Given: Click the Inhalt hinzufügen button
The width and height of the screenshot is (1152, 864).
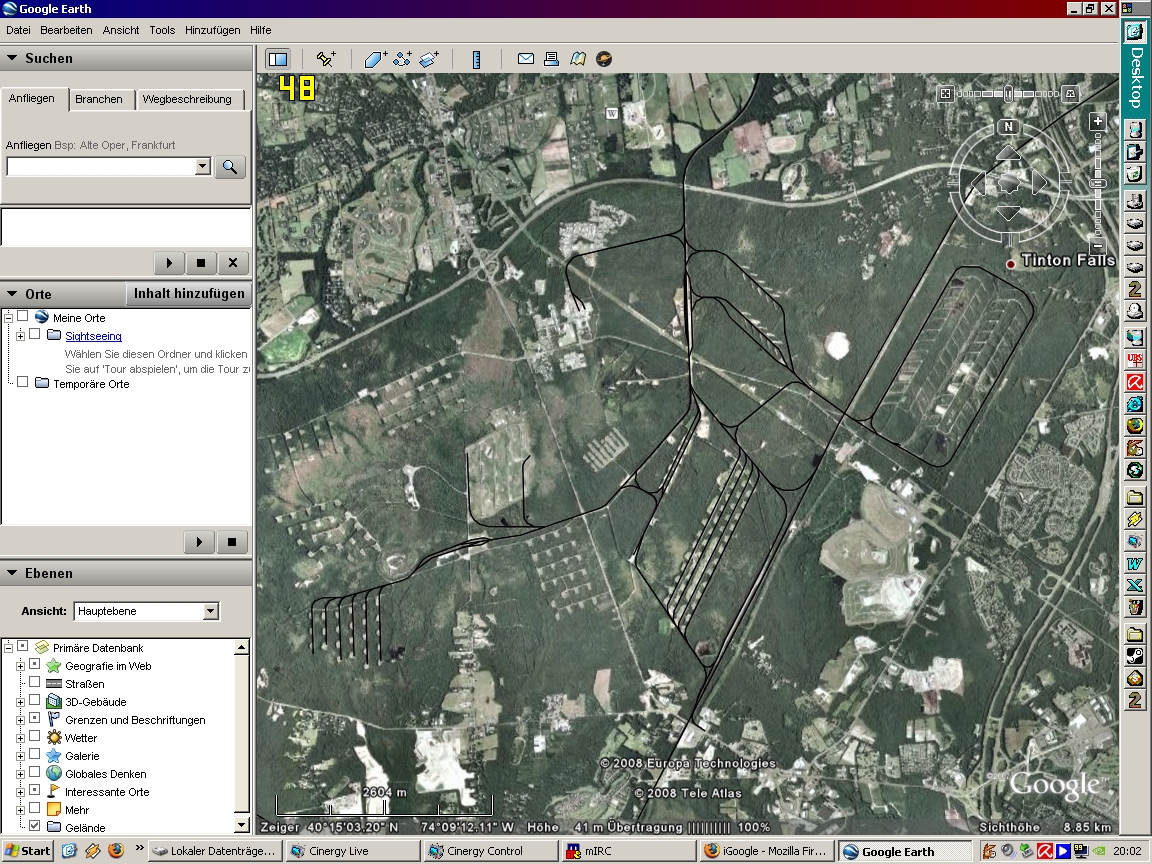Looking at the screenshot, I should click(x=189, y=293).
